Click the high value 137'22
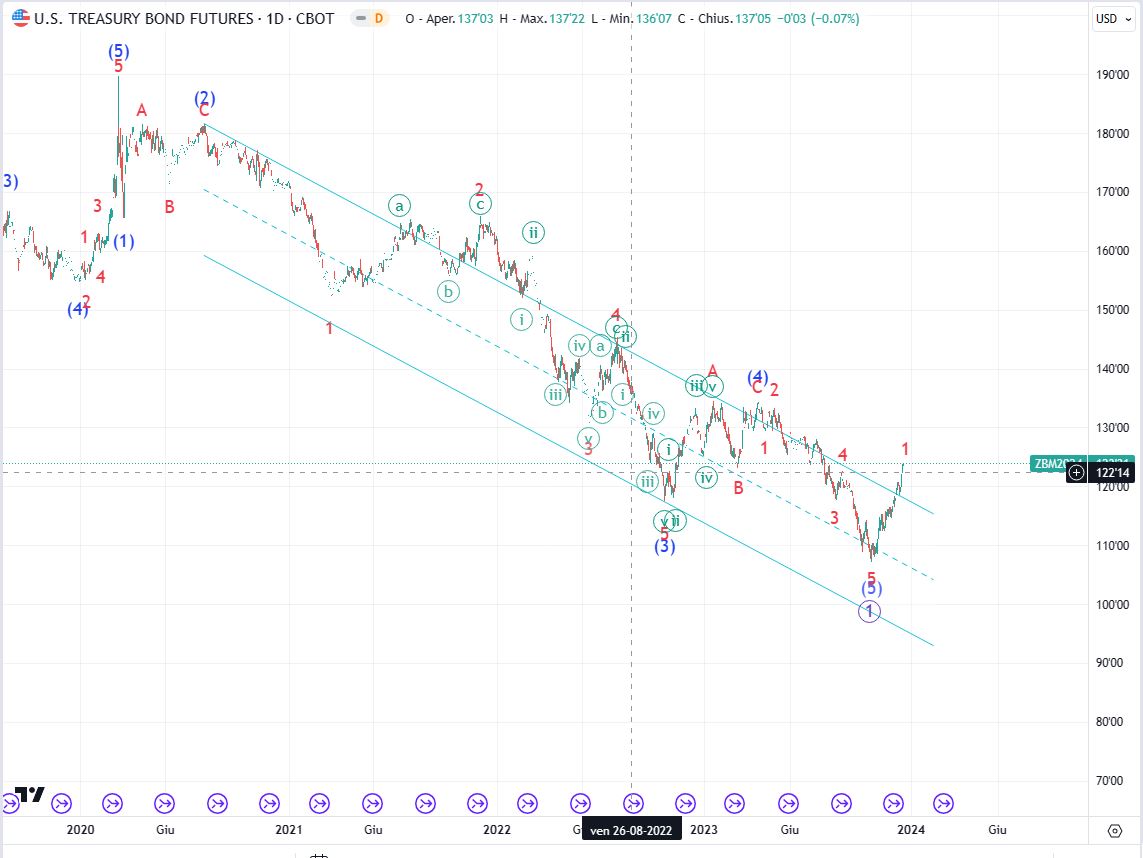This screenshot has height=858, width=1143. pos(567,19)
